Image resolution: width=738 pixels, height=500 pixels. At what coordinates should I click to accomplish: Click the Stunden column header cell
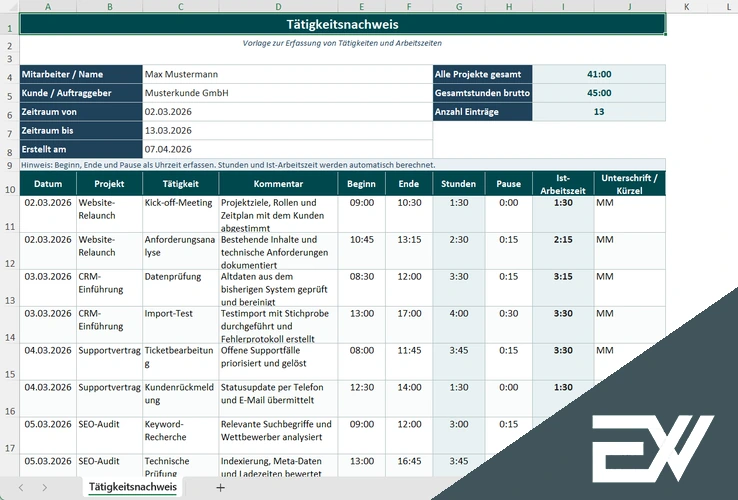point(458,184)
